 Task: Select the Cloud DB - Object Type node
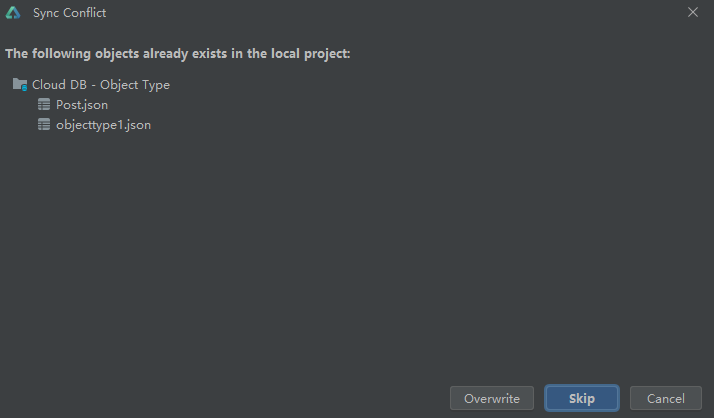(100, 85)
